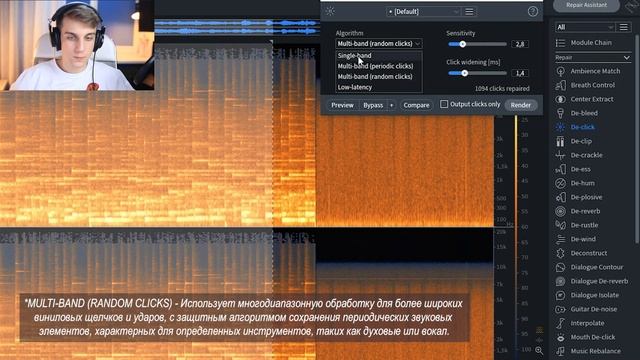Click the Click widening slider handle
Image resolution: width=640 pixels, height=360 pixels.
[x=464, y=73]
